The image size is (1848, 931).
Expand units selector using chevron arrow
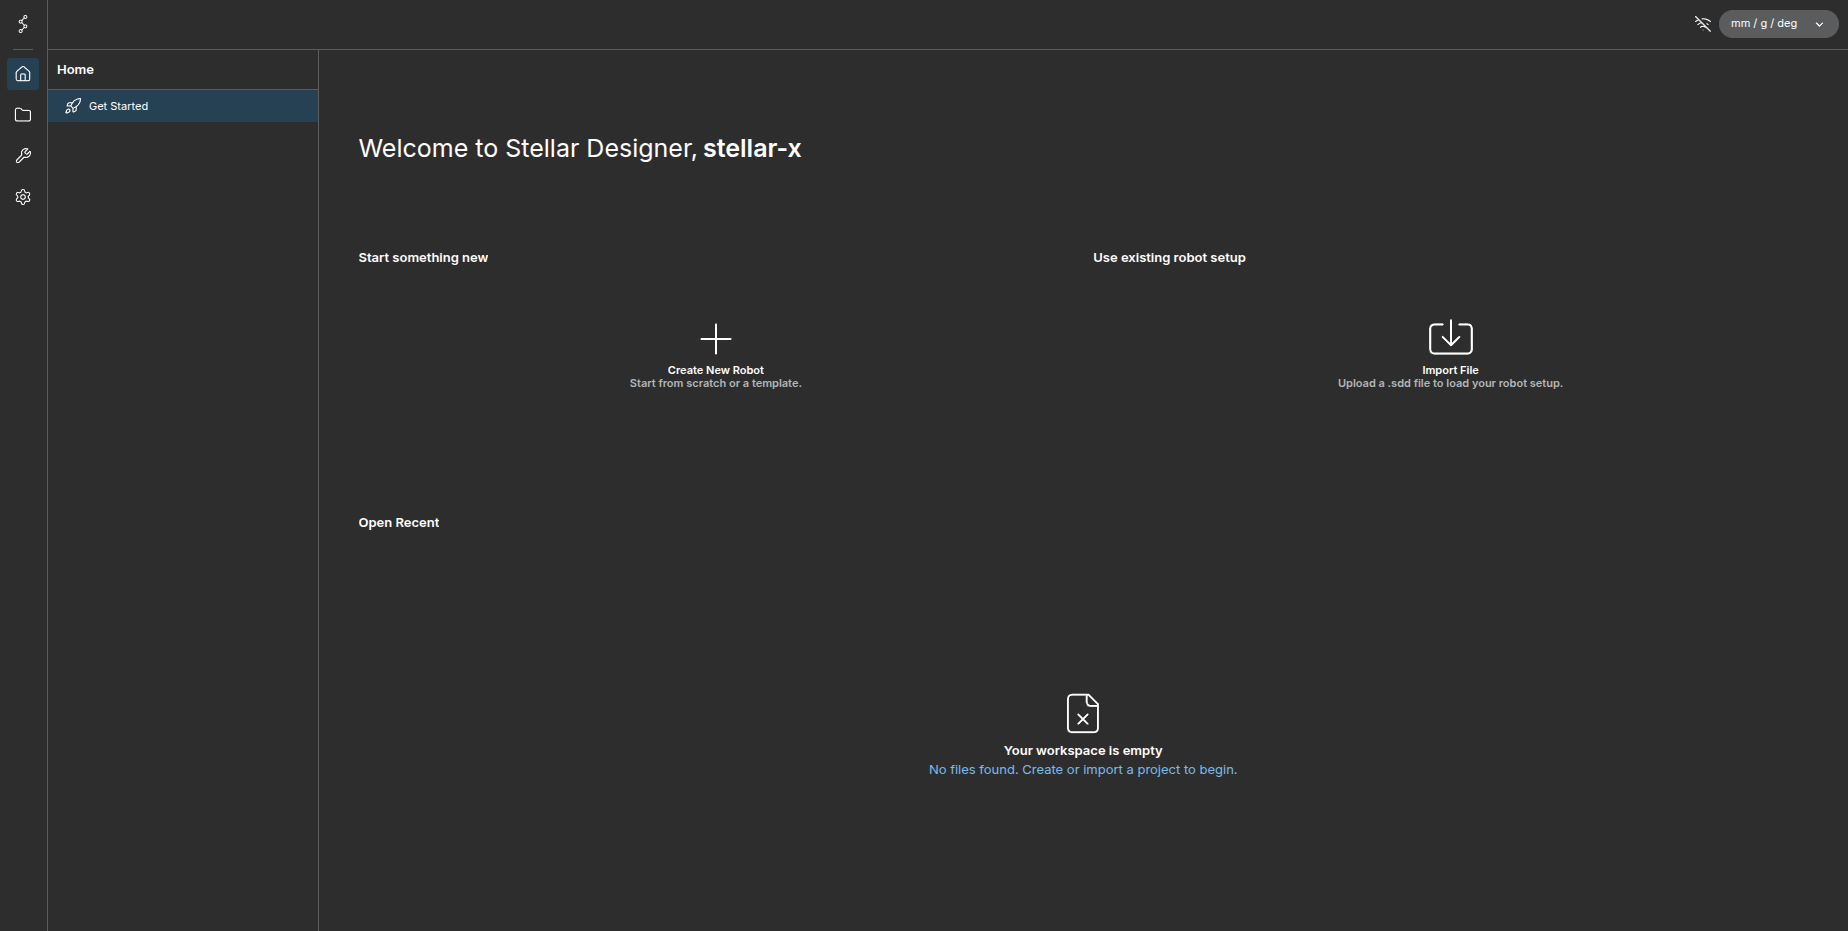coord(1819,24)
